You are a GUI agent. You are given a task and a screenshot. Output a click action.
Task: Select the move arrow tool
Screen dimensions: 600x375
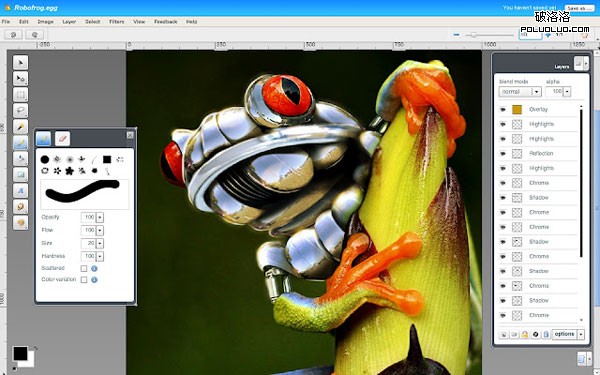click(20, 62)
